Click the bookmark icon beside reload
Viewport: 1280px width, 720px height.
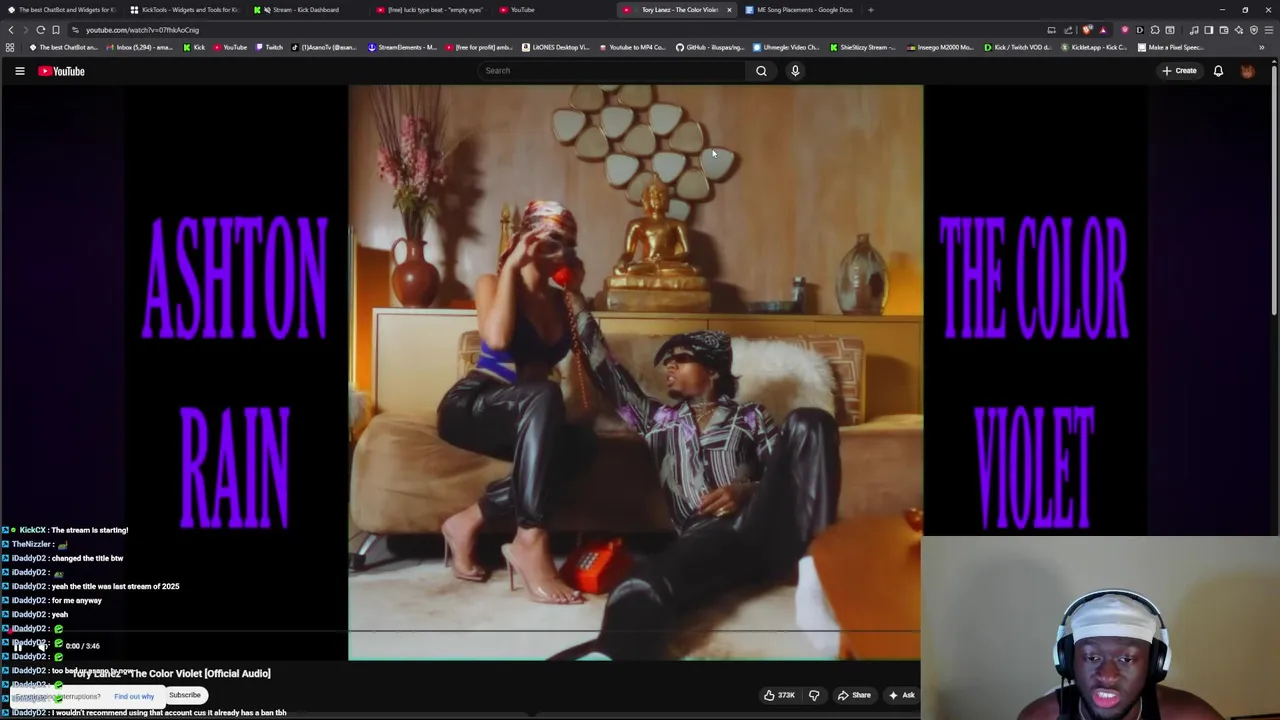tap(56, 30)
